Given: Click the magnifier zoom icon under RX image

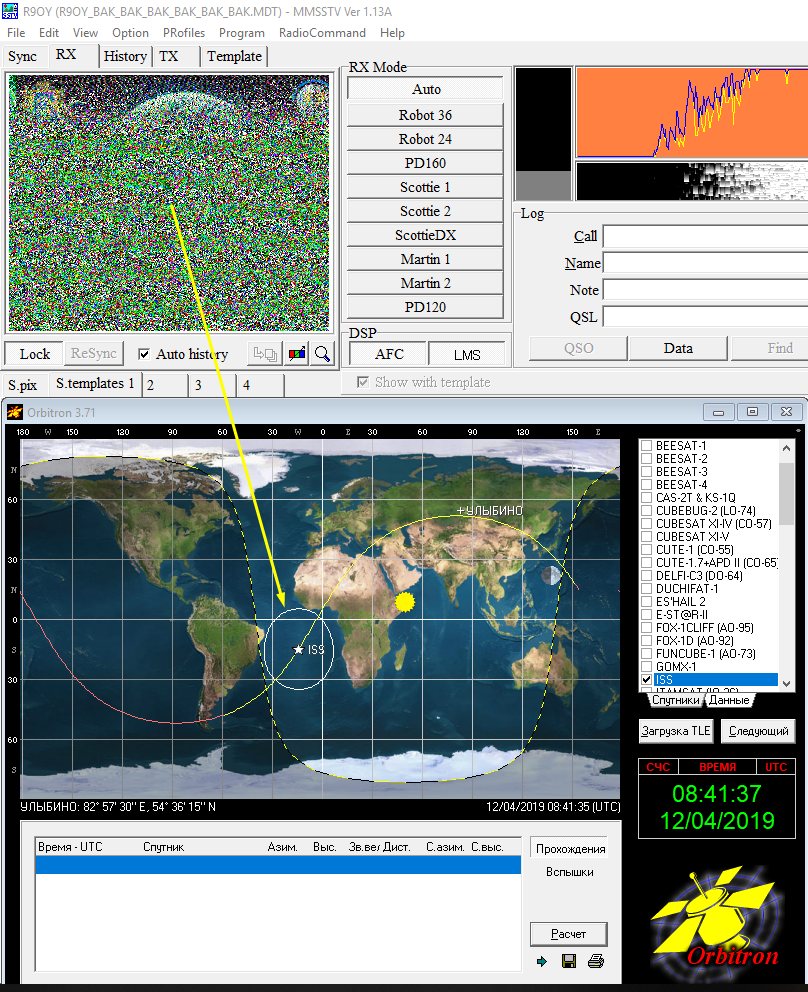Looking at the screenshot, I should (x=322, y=354).
